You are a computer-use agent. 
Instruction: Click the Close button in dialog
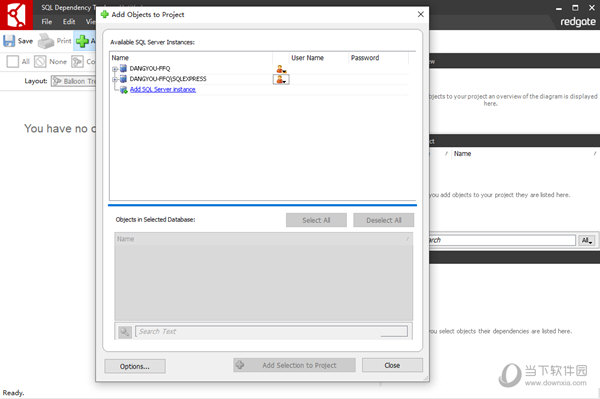[392, 365]
